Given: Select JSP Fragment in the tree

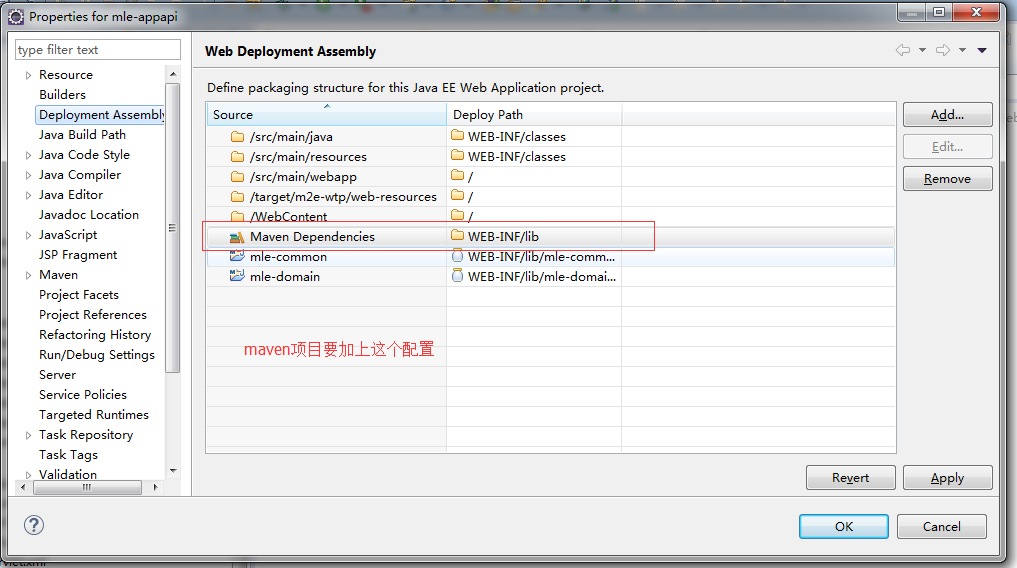Looking at the screenshot, I should coord(78,255).
